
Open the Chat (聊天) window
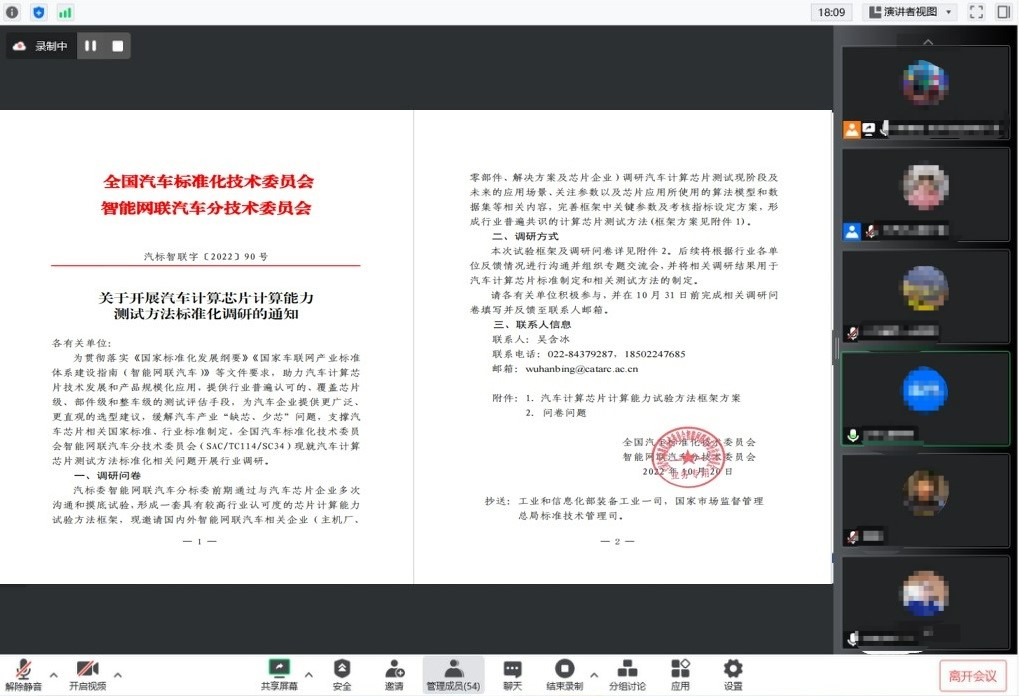[x=512, y=675]
